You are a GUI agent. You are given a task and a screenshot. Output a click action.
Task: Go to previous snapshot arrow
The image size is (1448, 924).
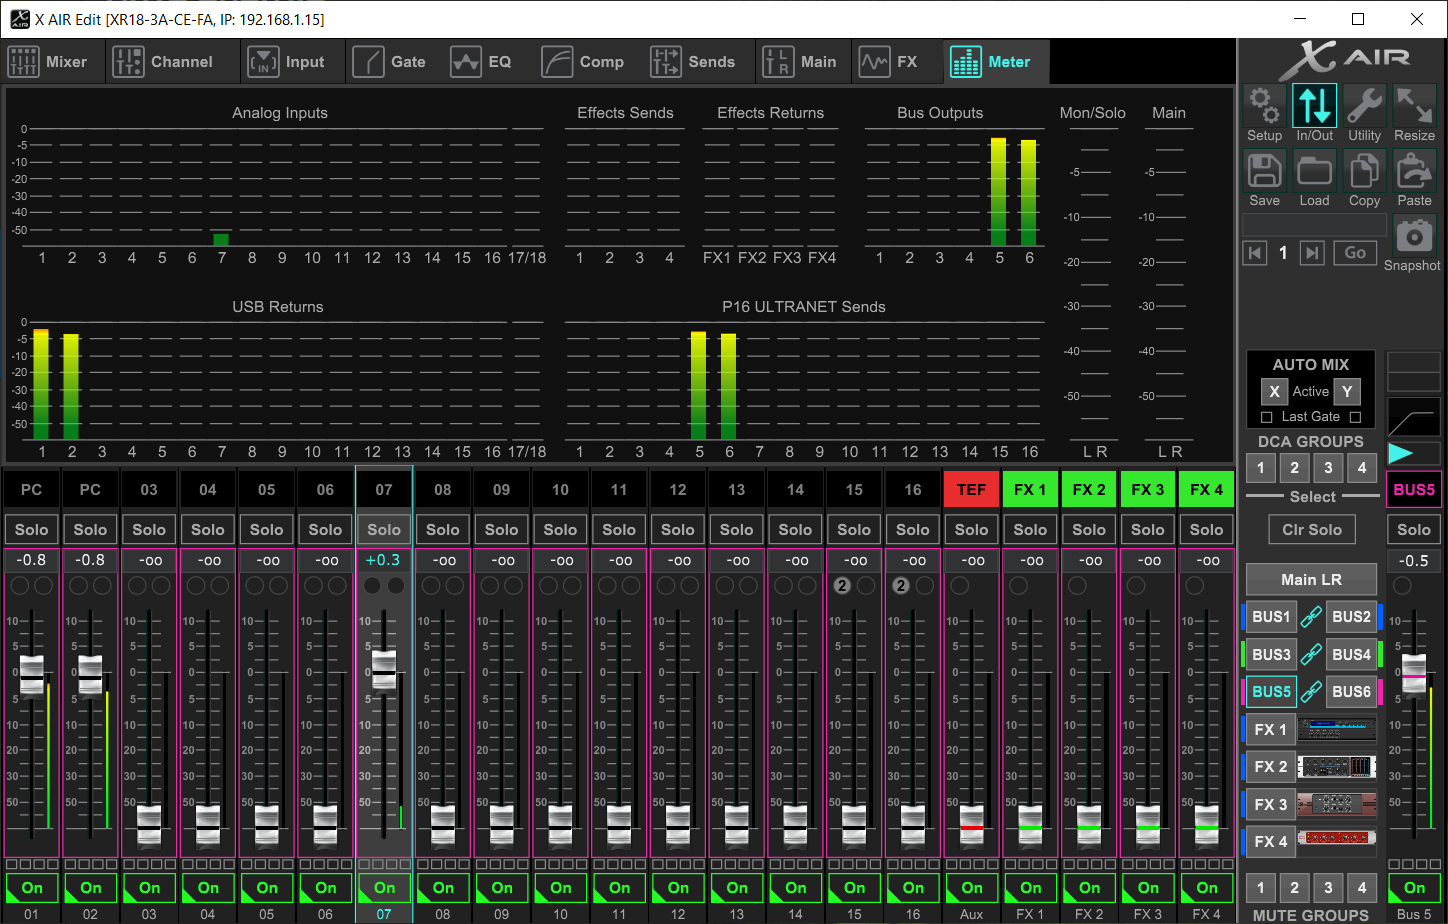(x=1254, y=253)
